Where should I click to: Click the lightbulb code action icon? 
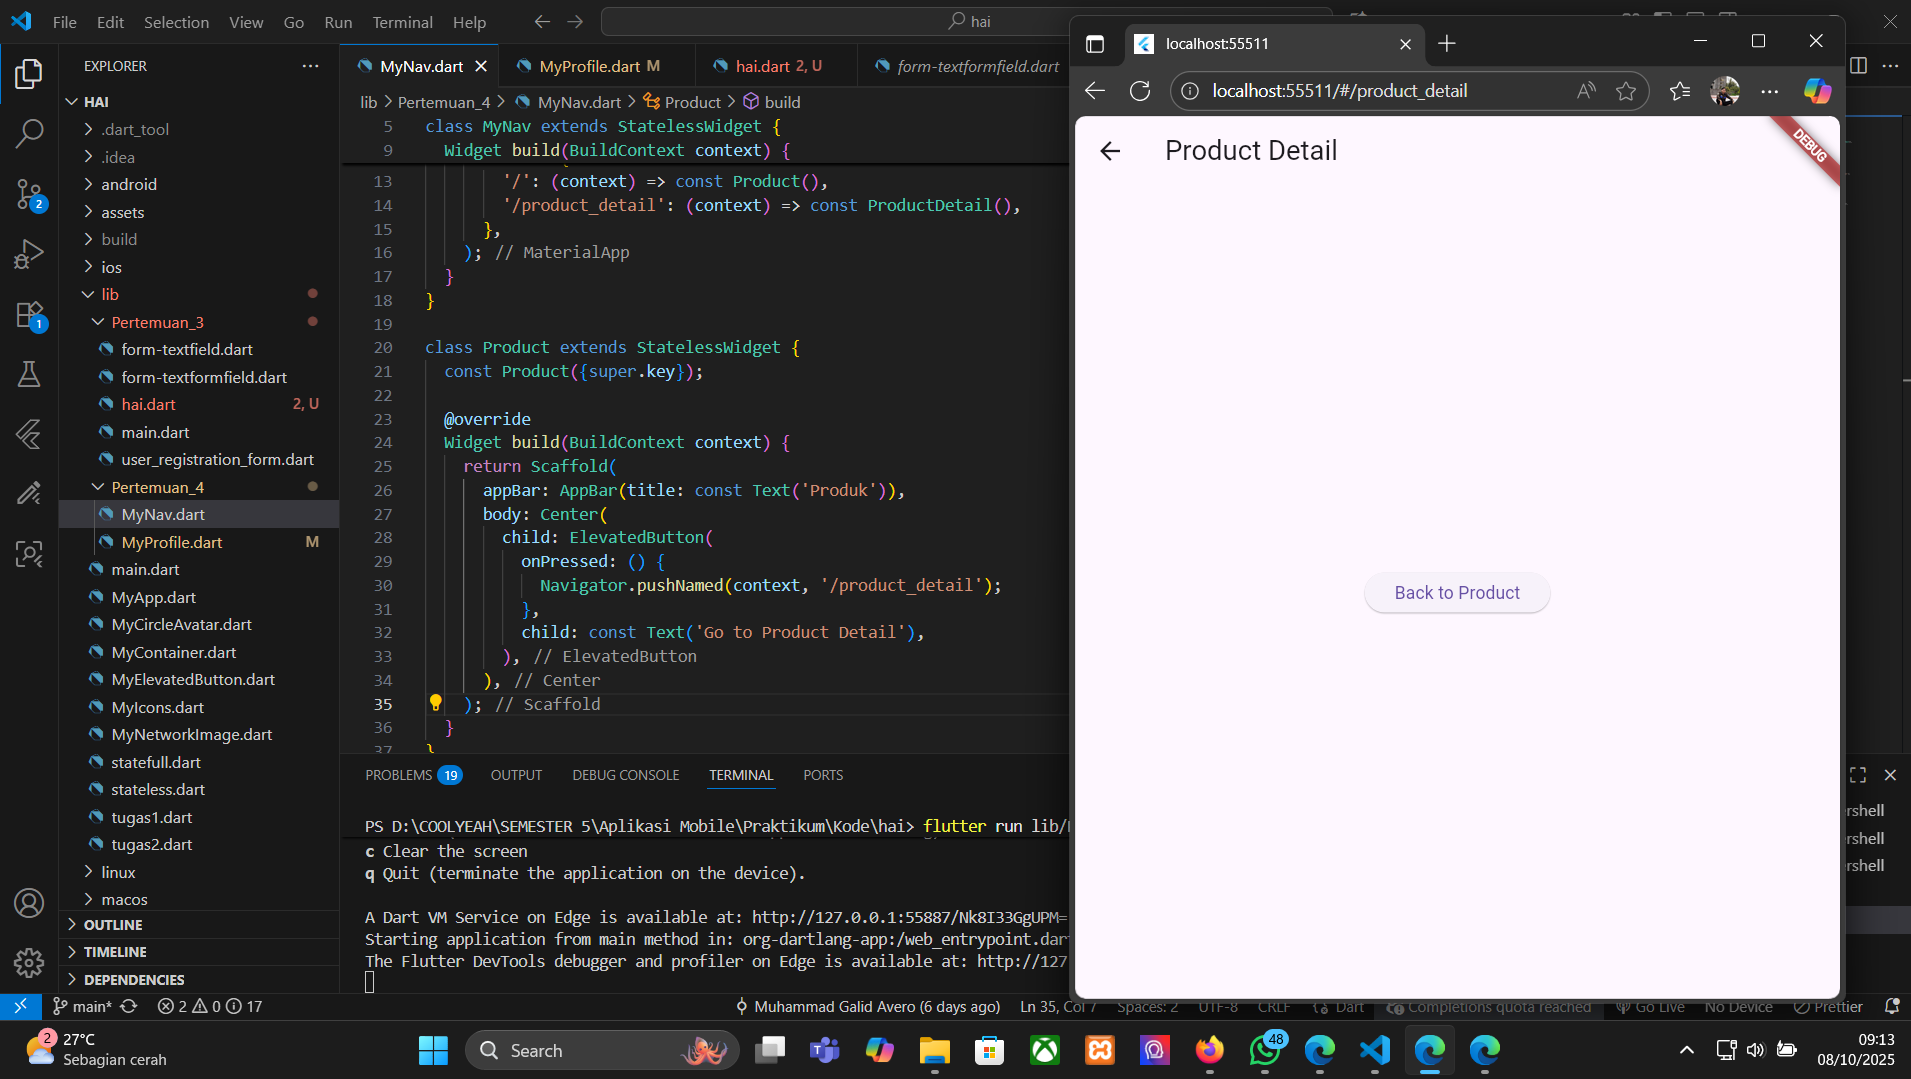point(436,703)
